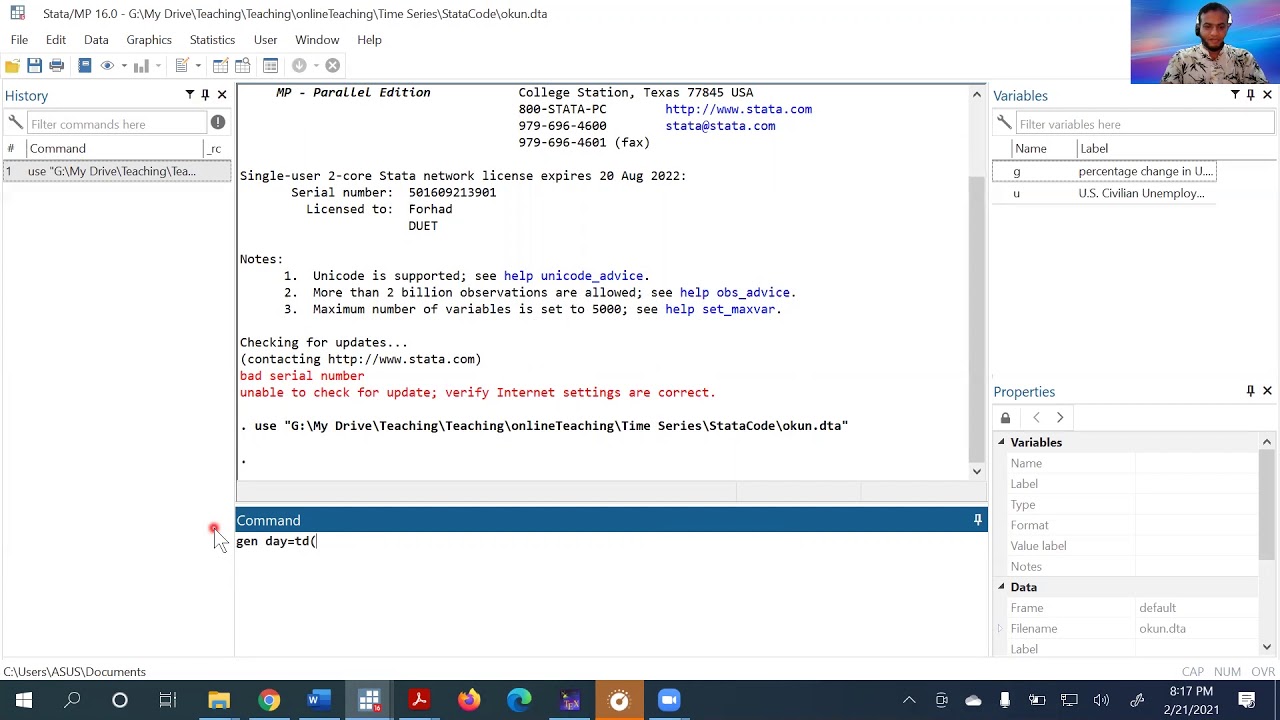Select variable g in Variables list
Image resolution: width=1280 pixels, height=720 pixels.
[x=1104, y=171]
